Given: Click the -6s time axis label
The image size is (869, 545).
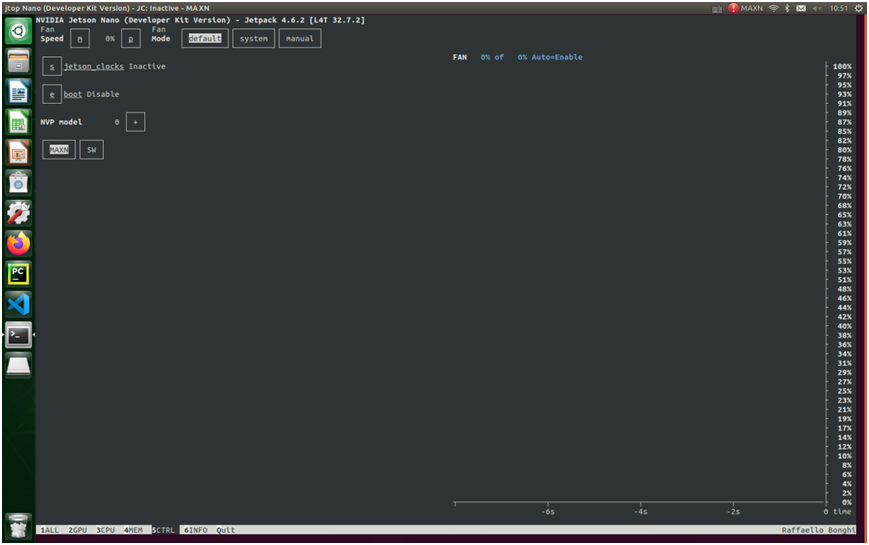Looking at the screenshot, I should click(x=548, y=512).
